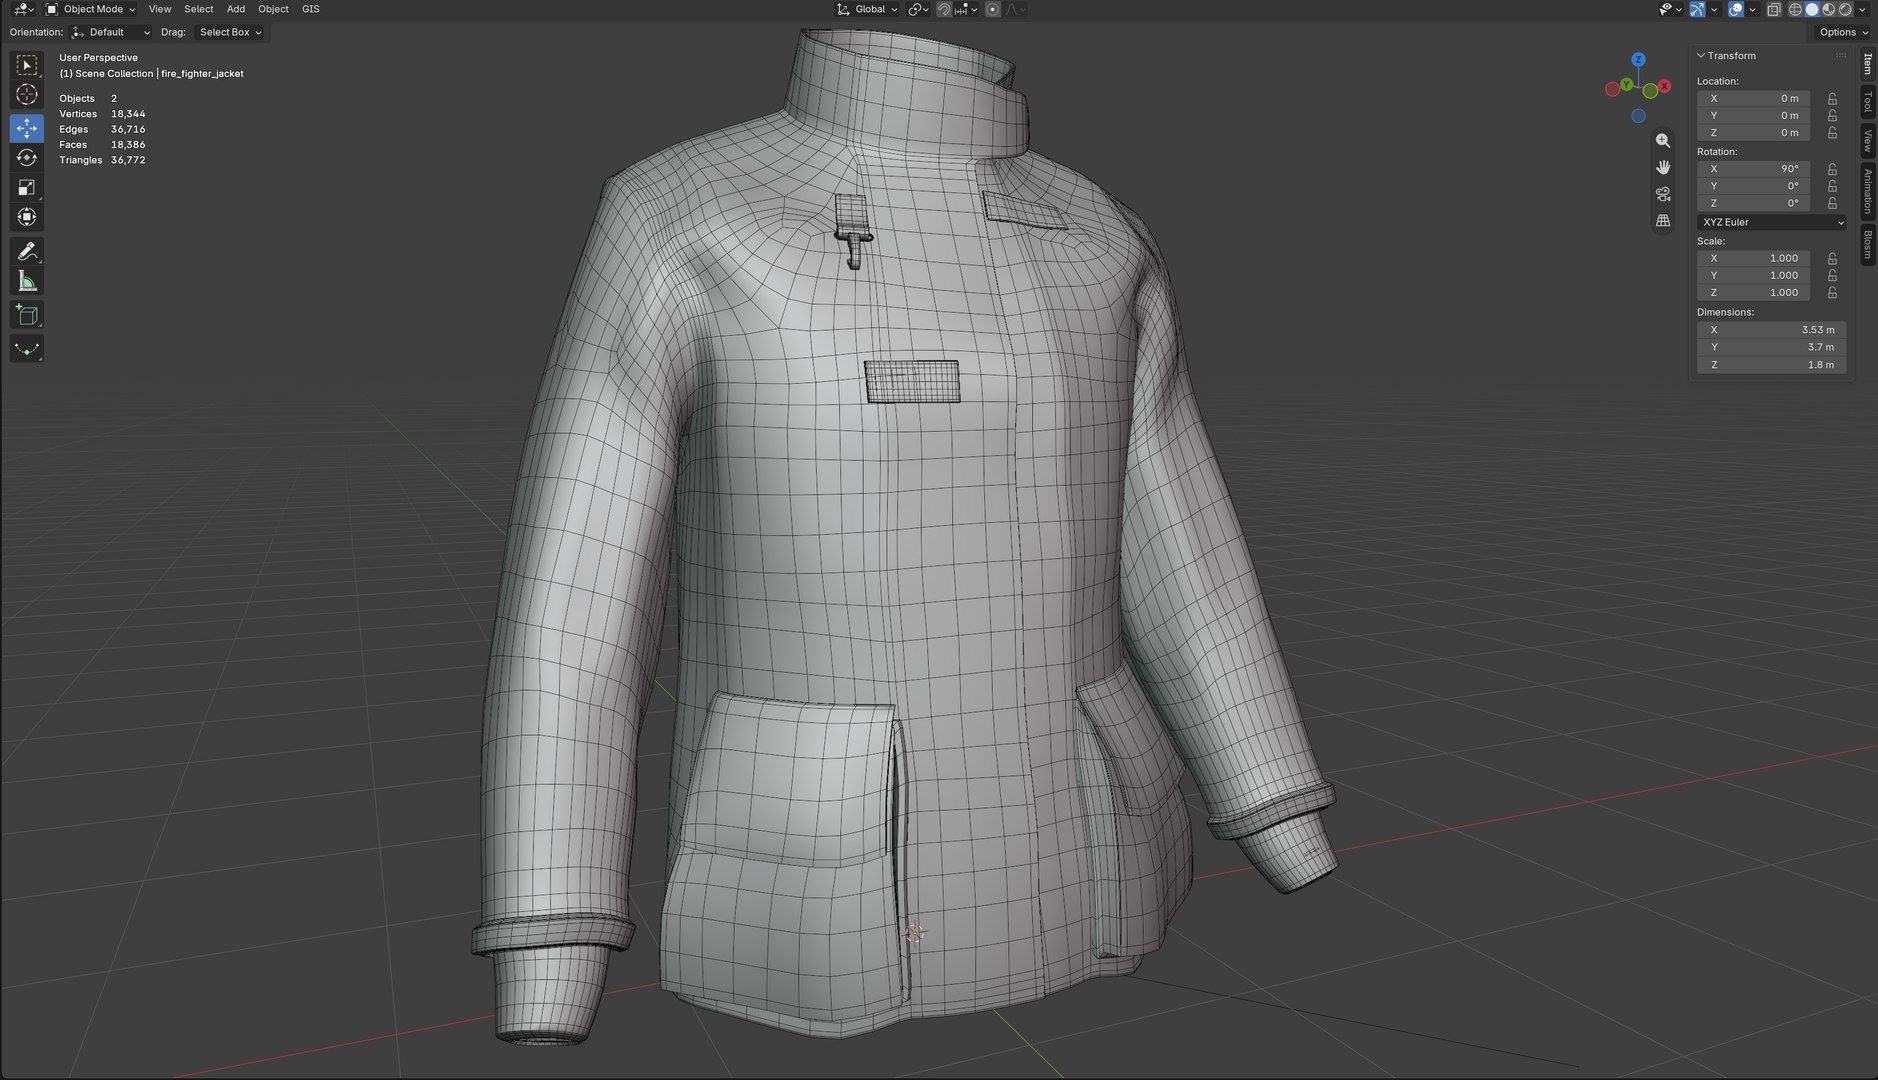Activate the Transform tool
Image resolution: width=1878 pixels, height=1080 pixels.
27,217
